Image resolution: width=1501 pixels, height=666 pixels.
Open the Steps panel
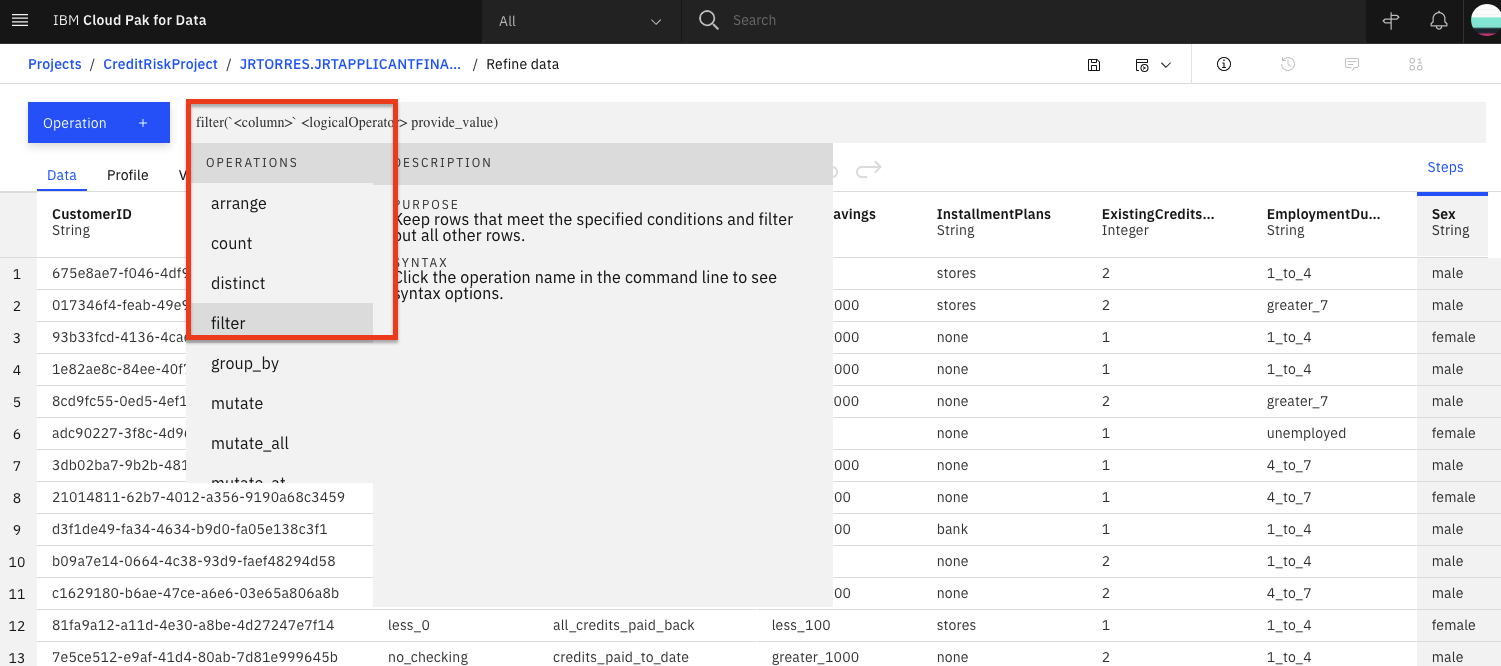tap(1445, 167)
